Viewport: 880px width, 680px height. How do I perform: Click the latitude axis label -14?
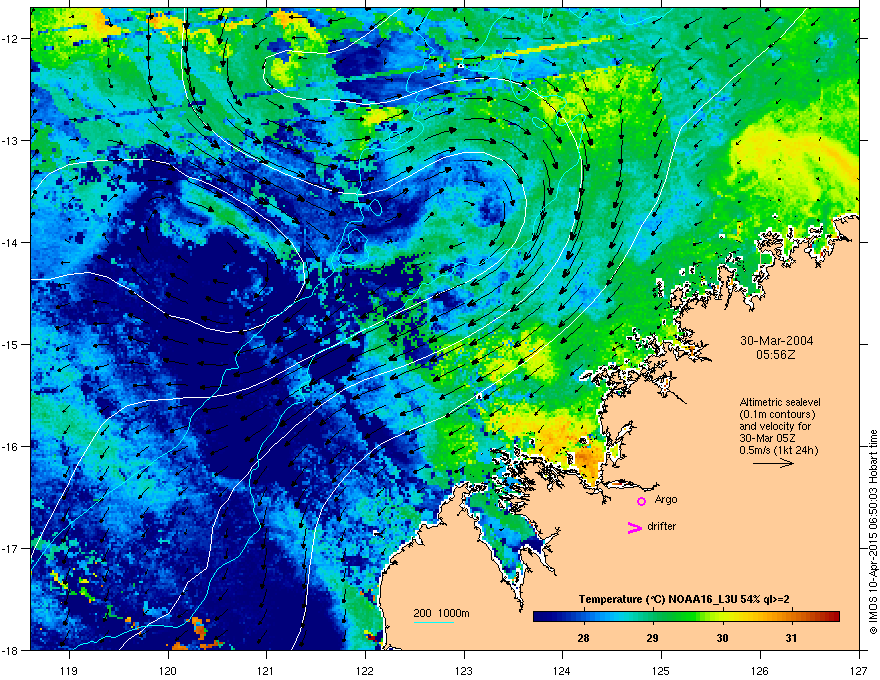click(11, 243)
